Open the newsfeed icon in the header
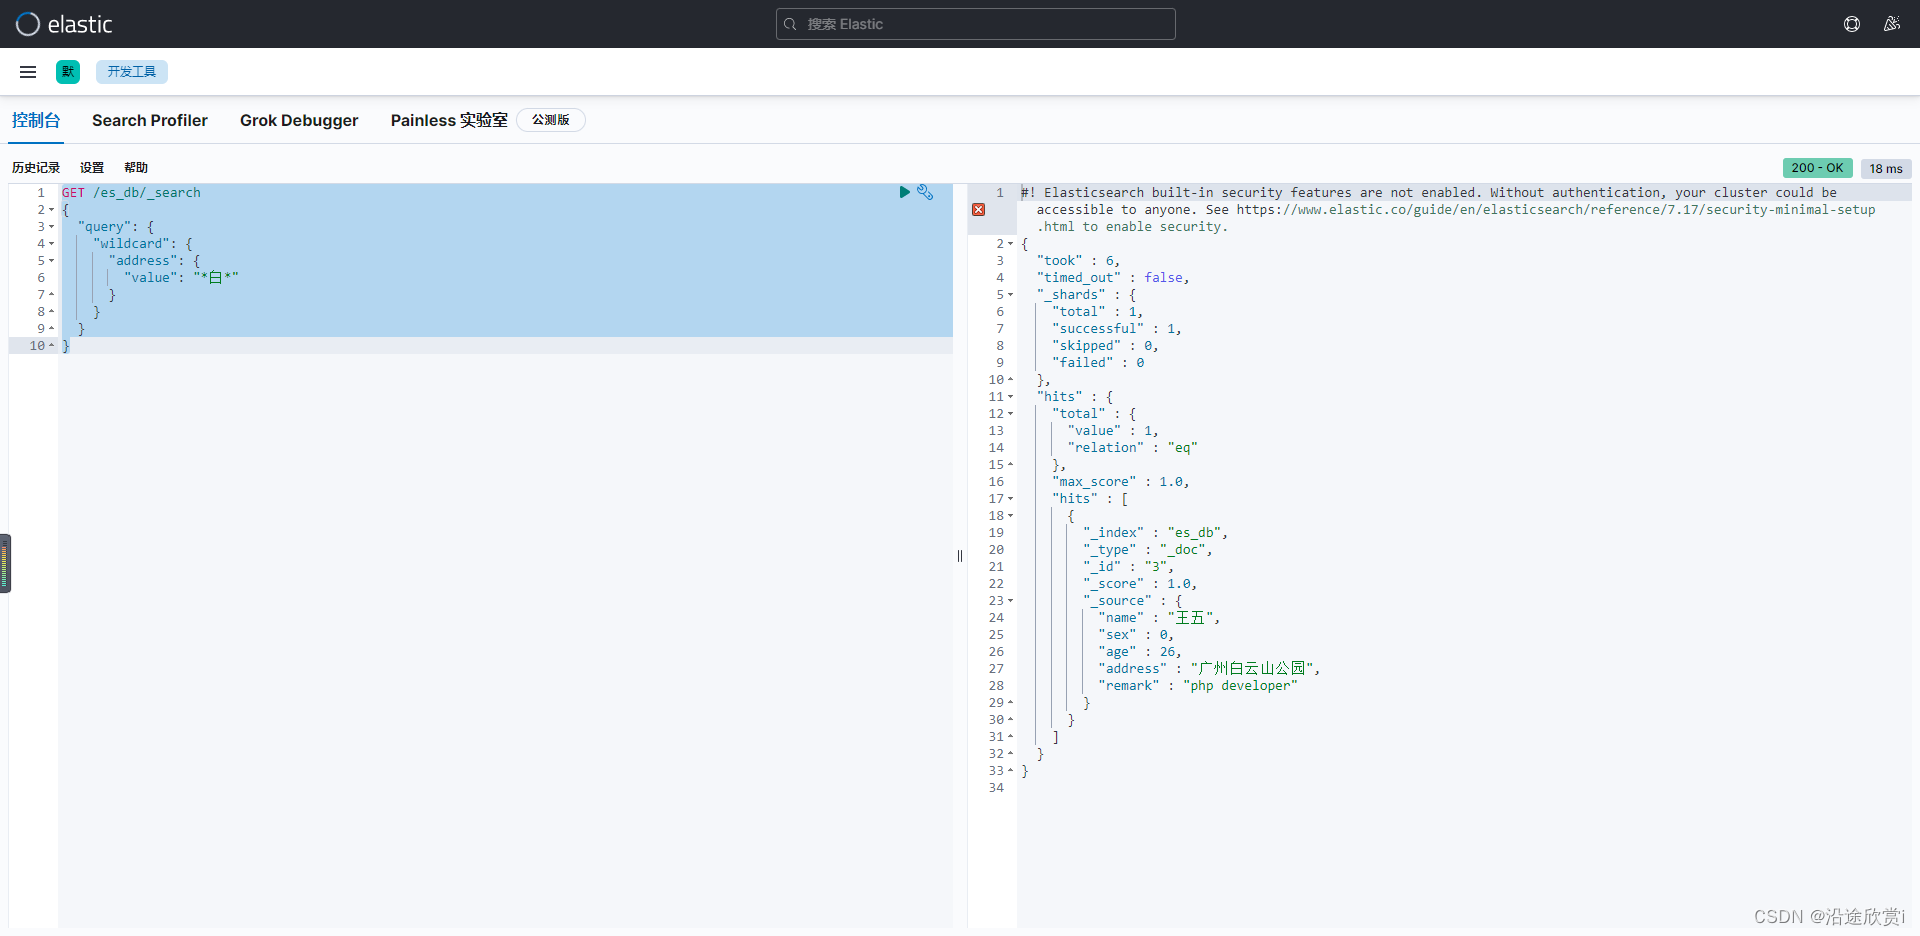Image resolution: width=1920 pixels, height=936 pixels. (1892, 24)
